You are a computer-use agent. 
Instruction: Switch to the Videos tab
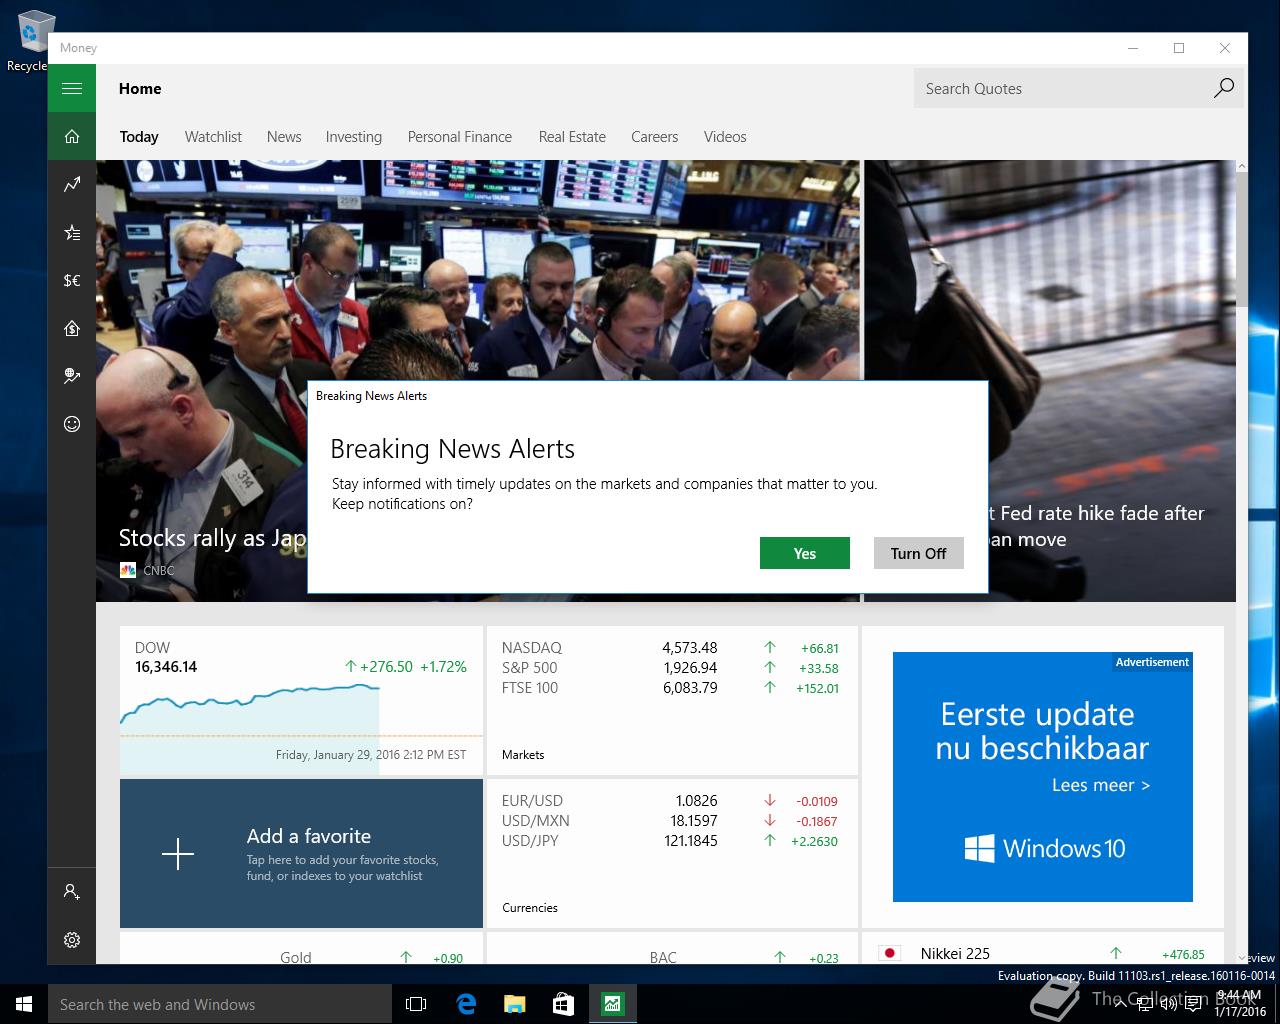pyautogui.click(x=725, y=137)
